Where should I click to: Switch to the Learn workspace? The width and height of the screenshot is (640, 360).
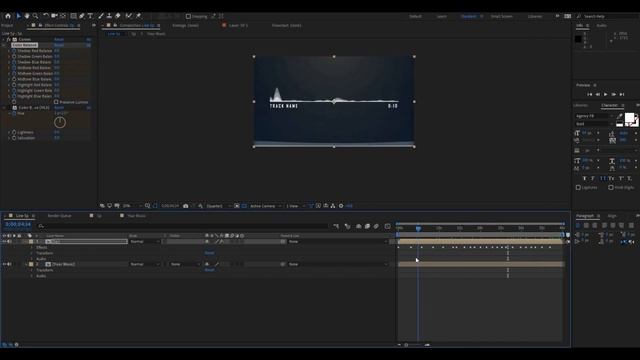tap(442, 16)
